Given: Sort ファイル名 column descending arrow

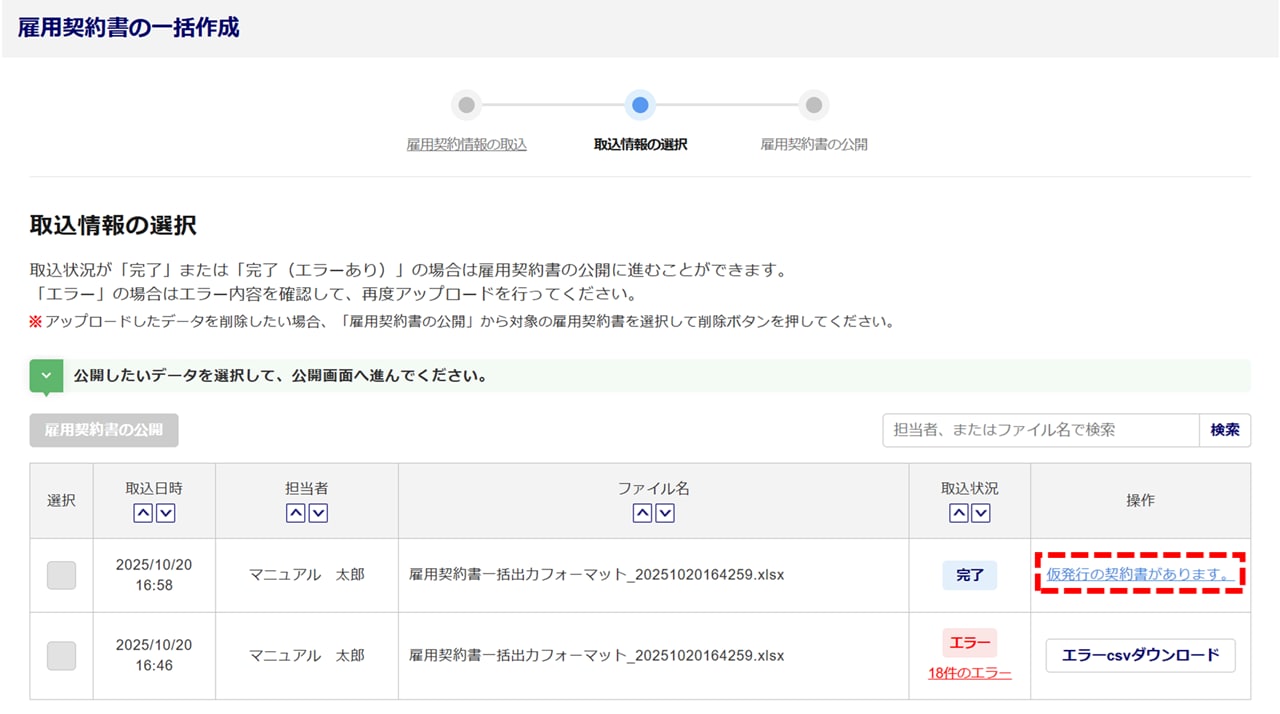Looking at the screenshot, I should (665, 513).
